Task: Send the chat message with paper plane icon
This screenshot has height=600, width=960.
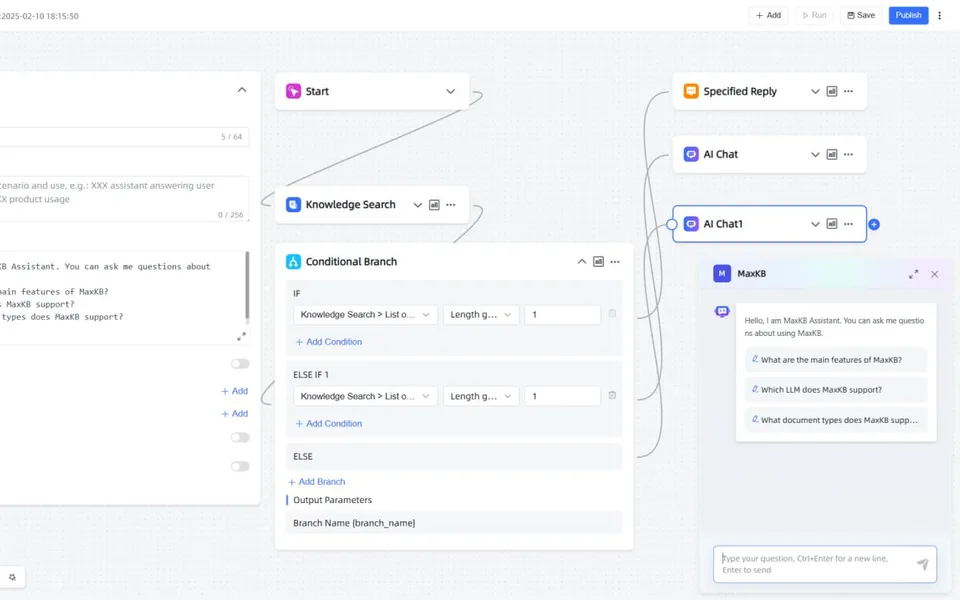Action: (922, 564)
